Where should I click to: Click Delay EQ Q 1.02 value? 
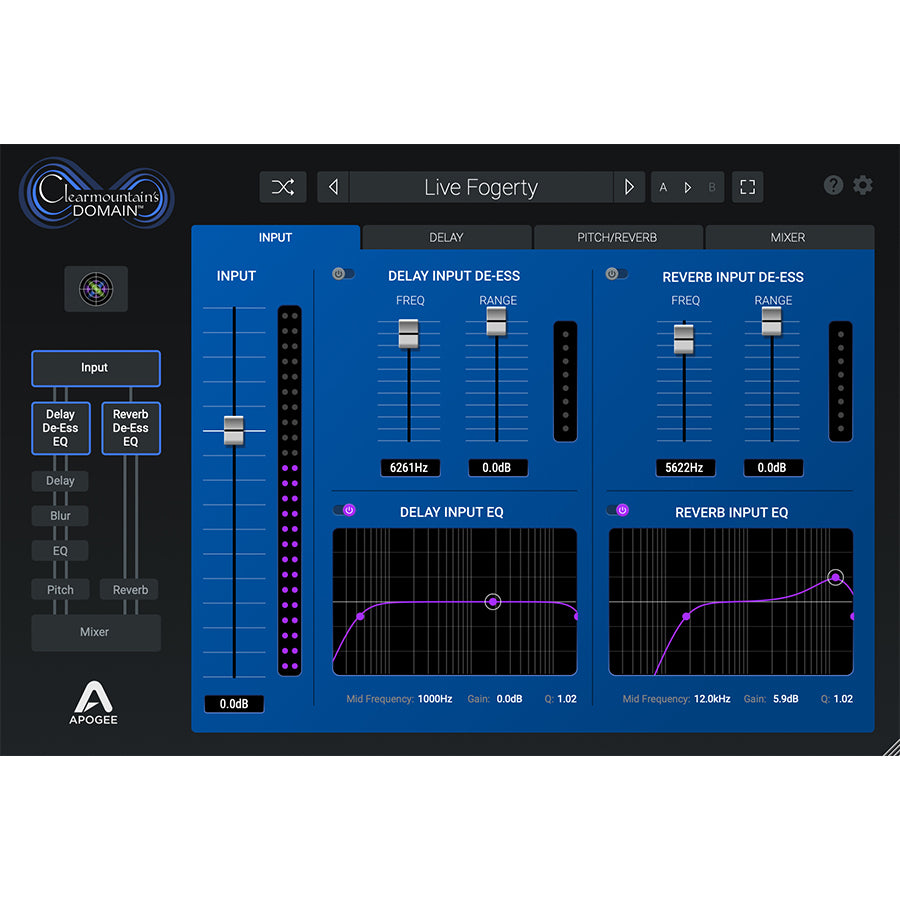click(x=567, y=699)
